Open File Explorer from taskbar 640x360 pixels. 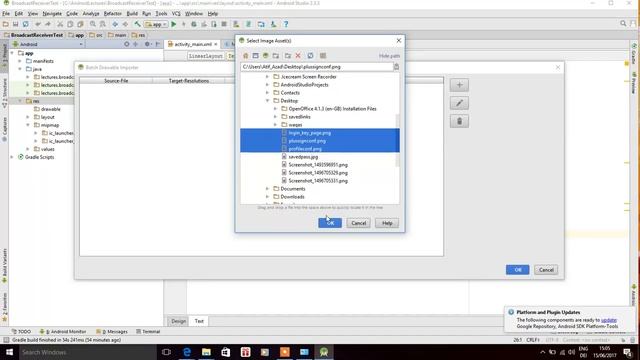point(206,352)
